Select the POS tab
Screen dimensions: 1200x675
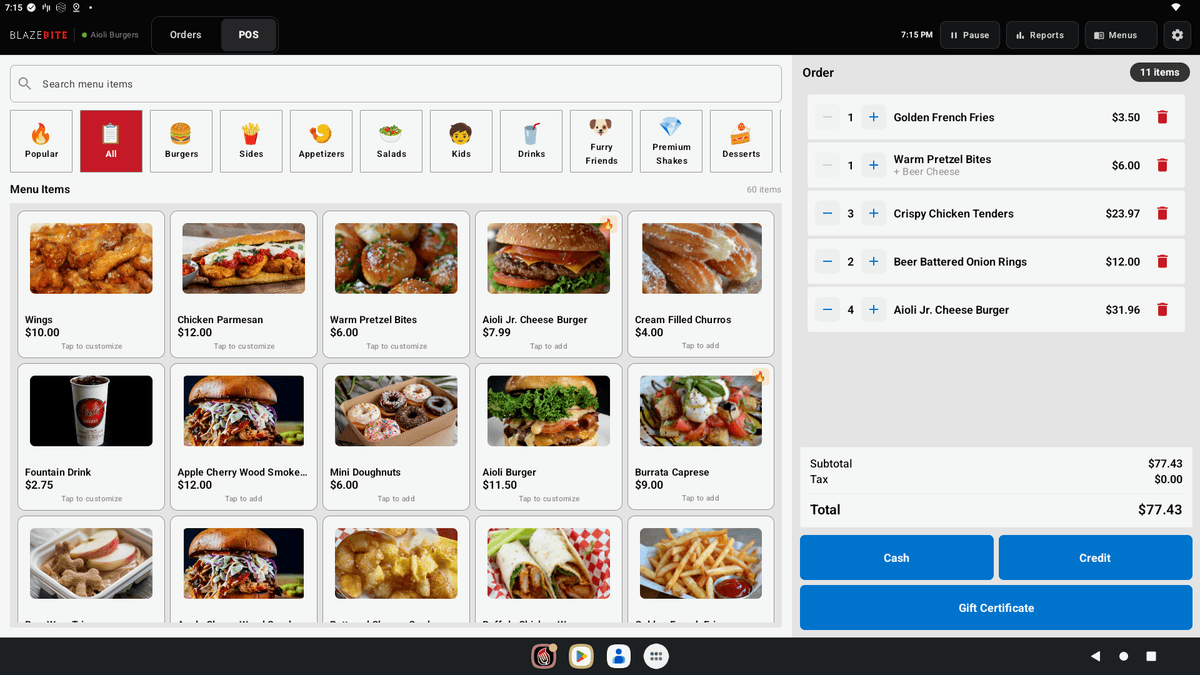coord(248,35)
